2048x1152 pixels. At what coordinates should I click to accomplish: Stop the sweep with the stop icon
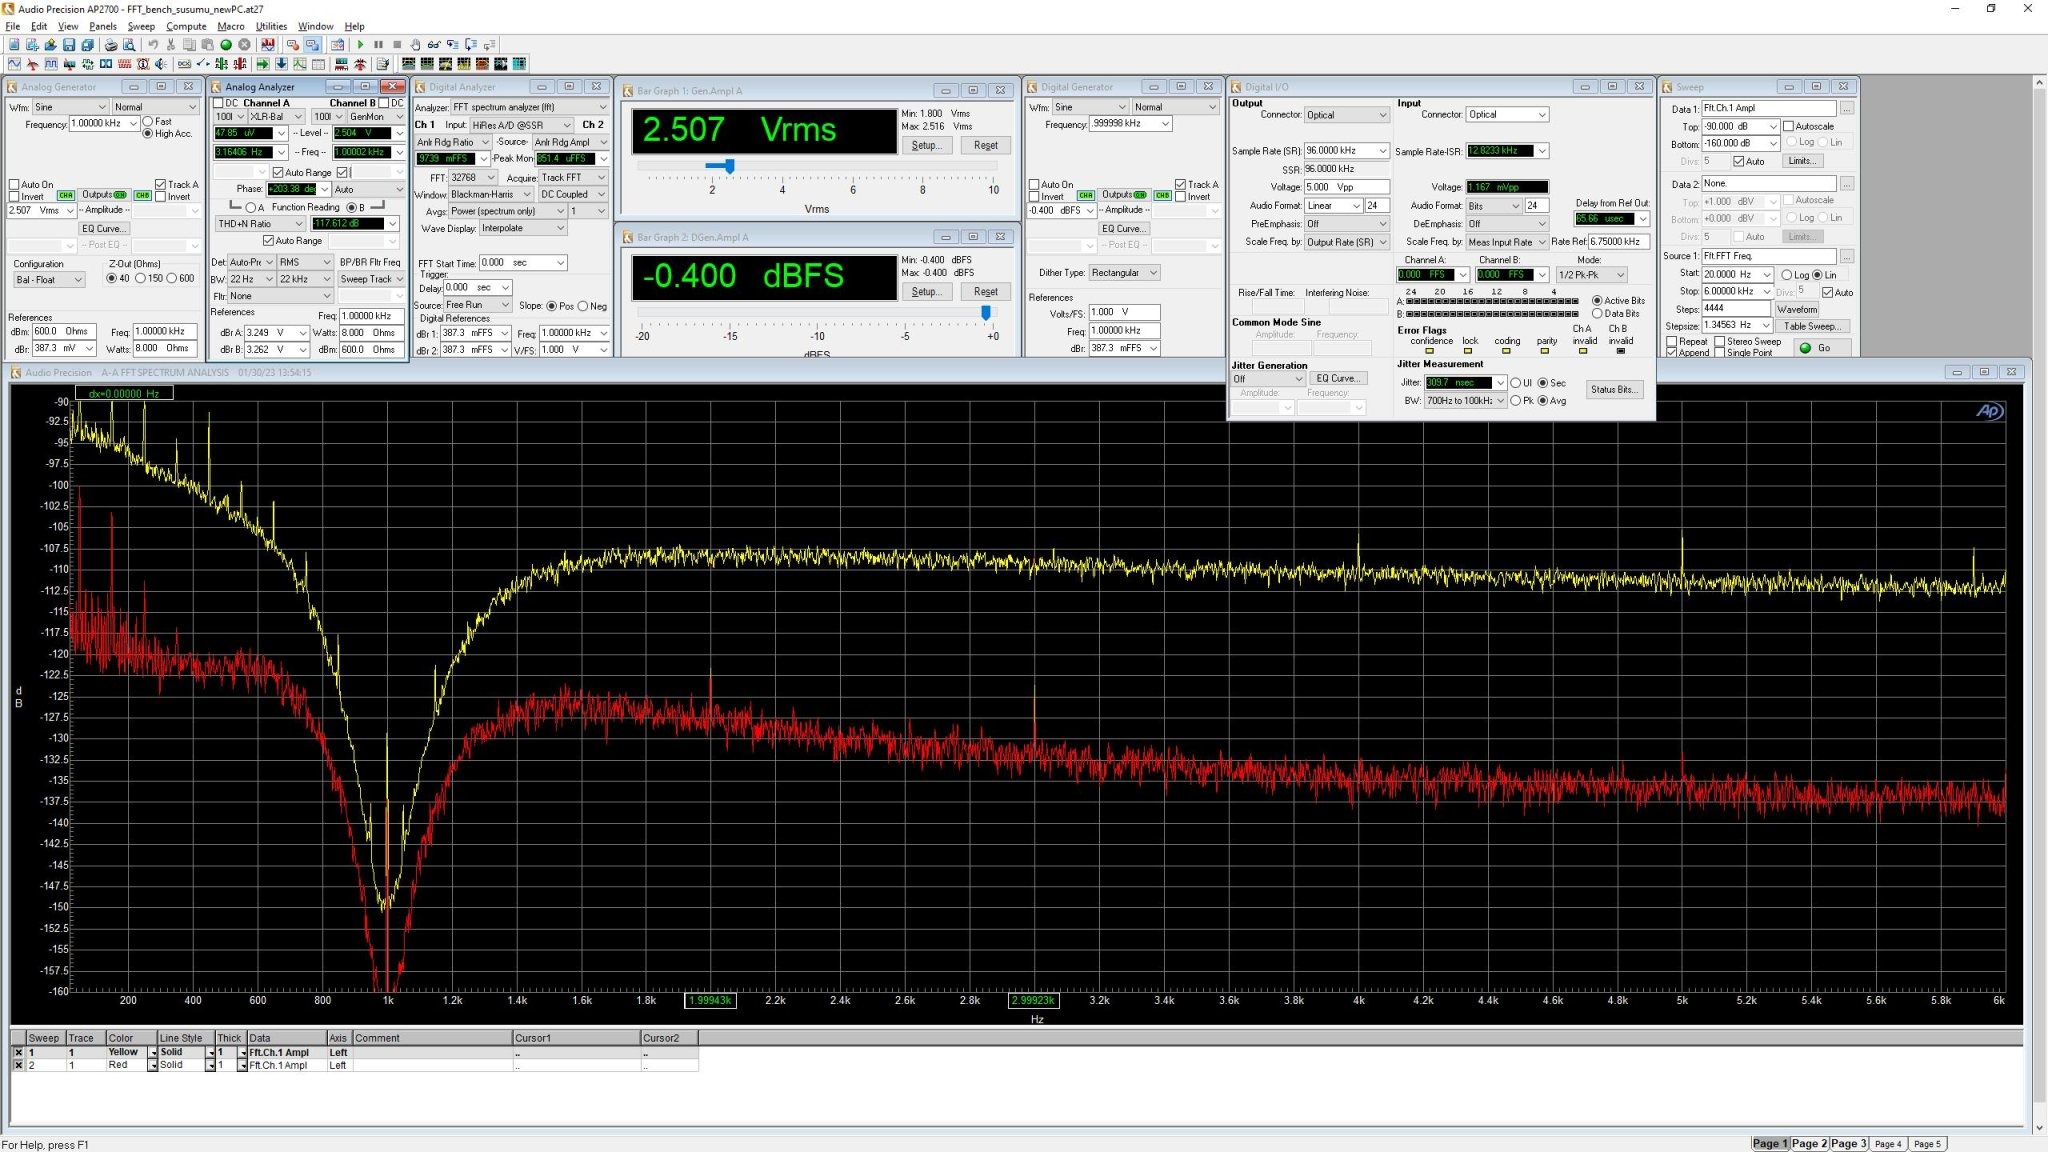click(x=397, y=45)
